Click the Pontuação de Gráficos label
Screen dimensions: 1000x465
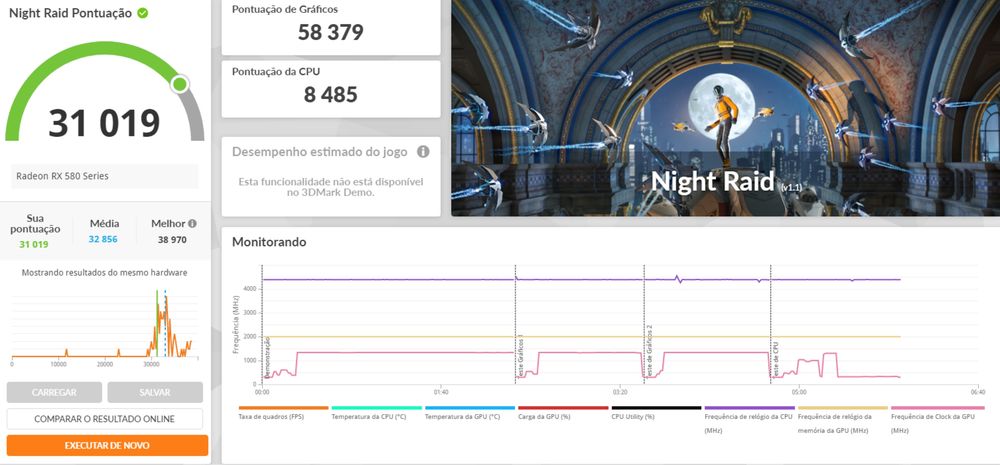[285, 10]
